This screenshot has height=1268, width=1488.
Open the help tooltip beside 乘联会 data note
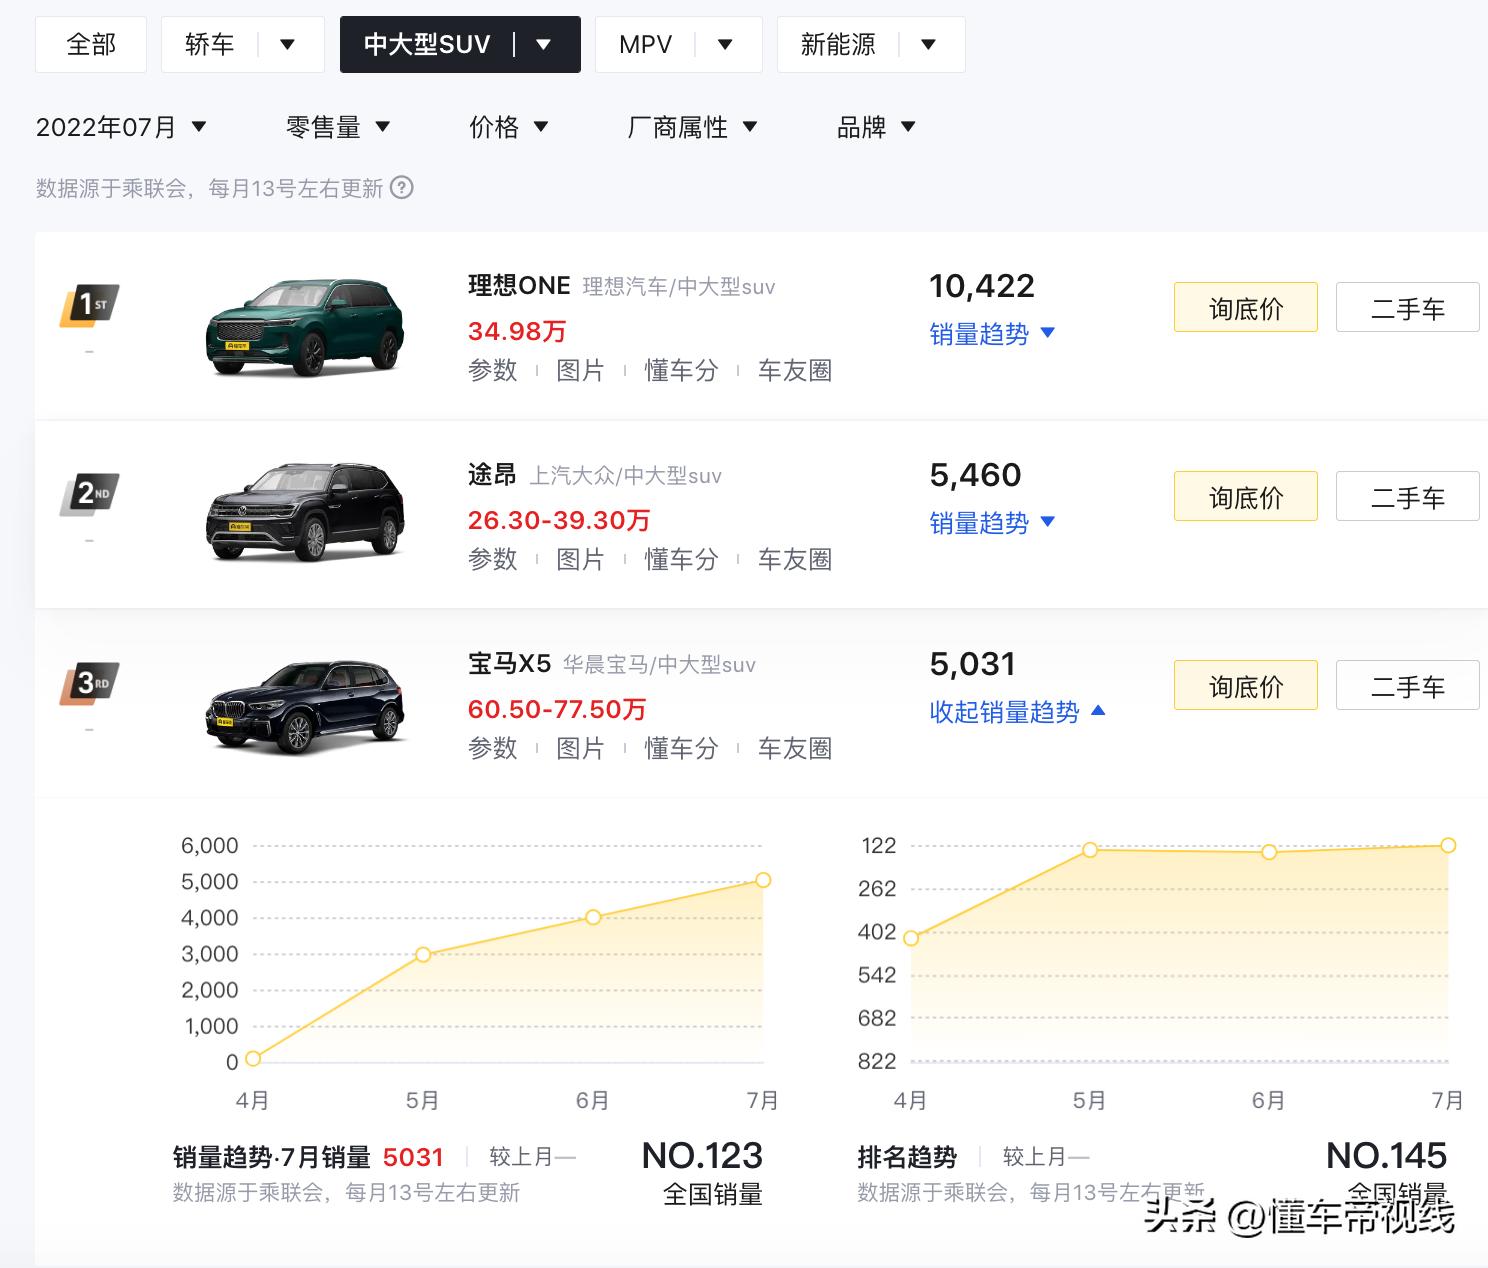403,188
